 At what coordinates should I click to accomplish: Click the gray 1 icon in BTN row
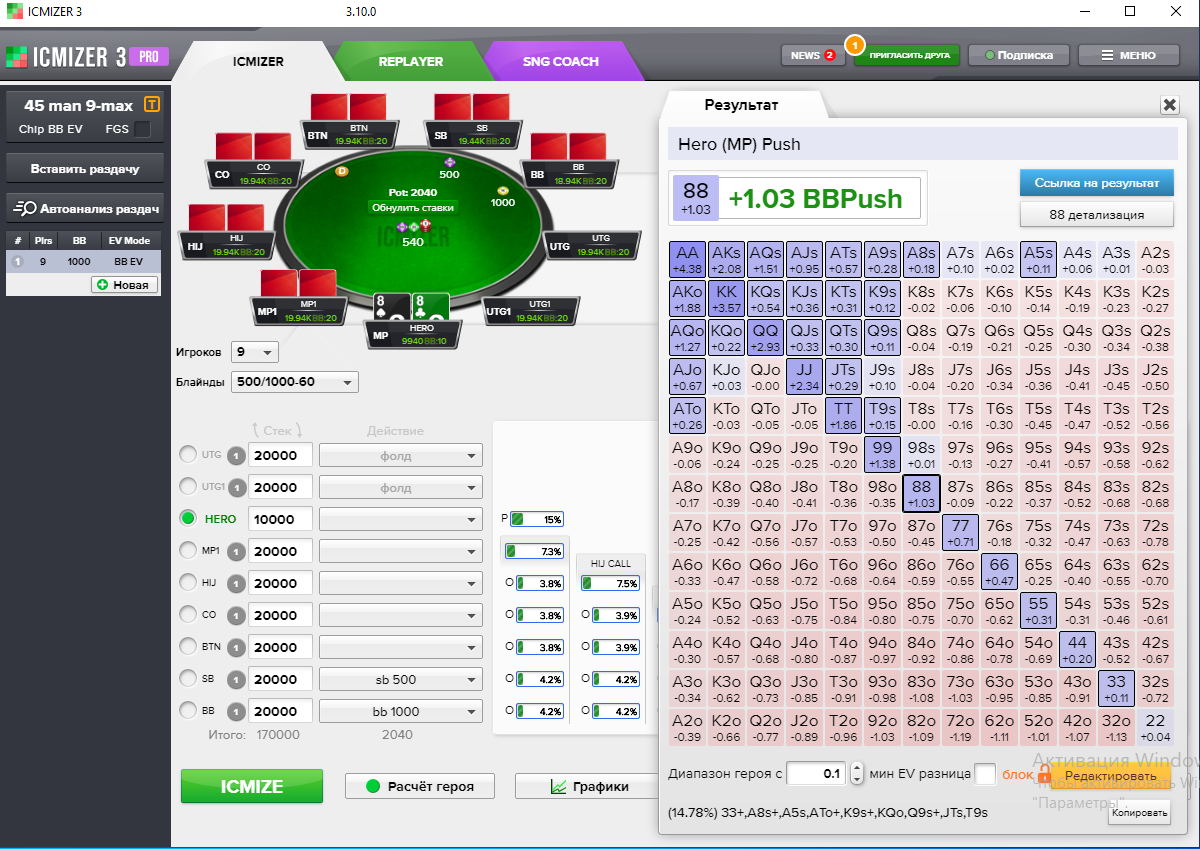[x=236, y=647]
